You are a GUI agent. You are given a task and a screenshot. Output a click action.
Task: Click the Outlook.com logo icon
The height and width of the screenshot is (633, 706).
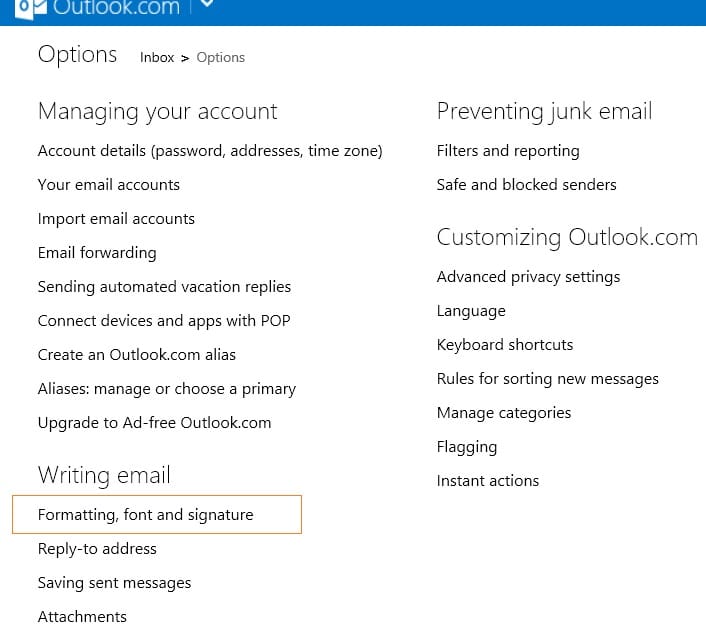point(30,8)
